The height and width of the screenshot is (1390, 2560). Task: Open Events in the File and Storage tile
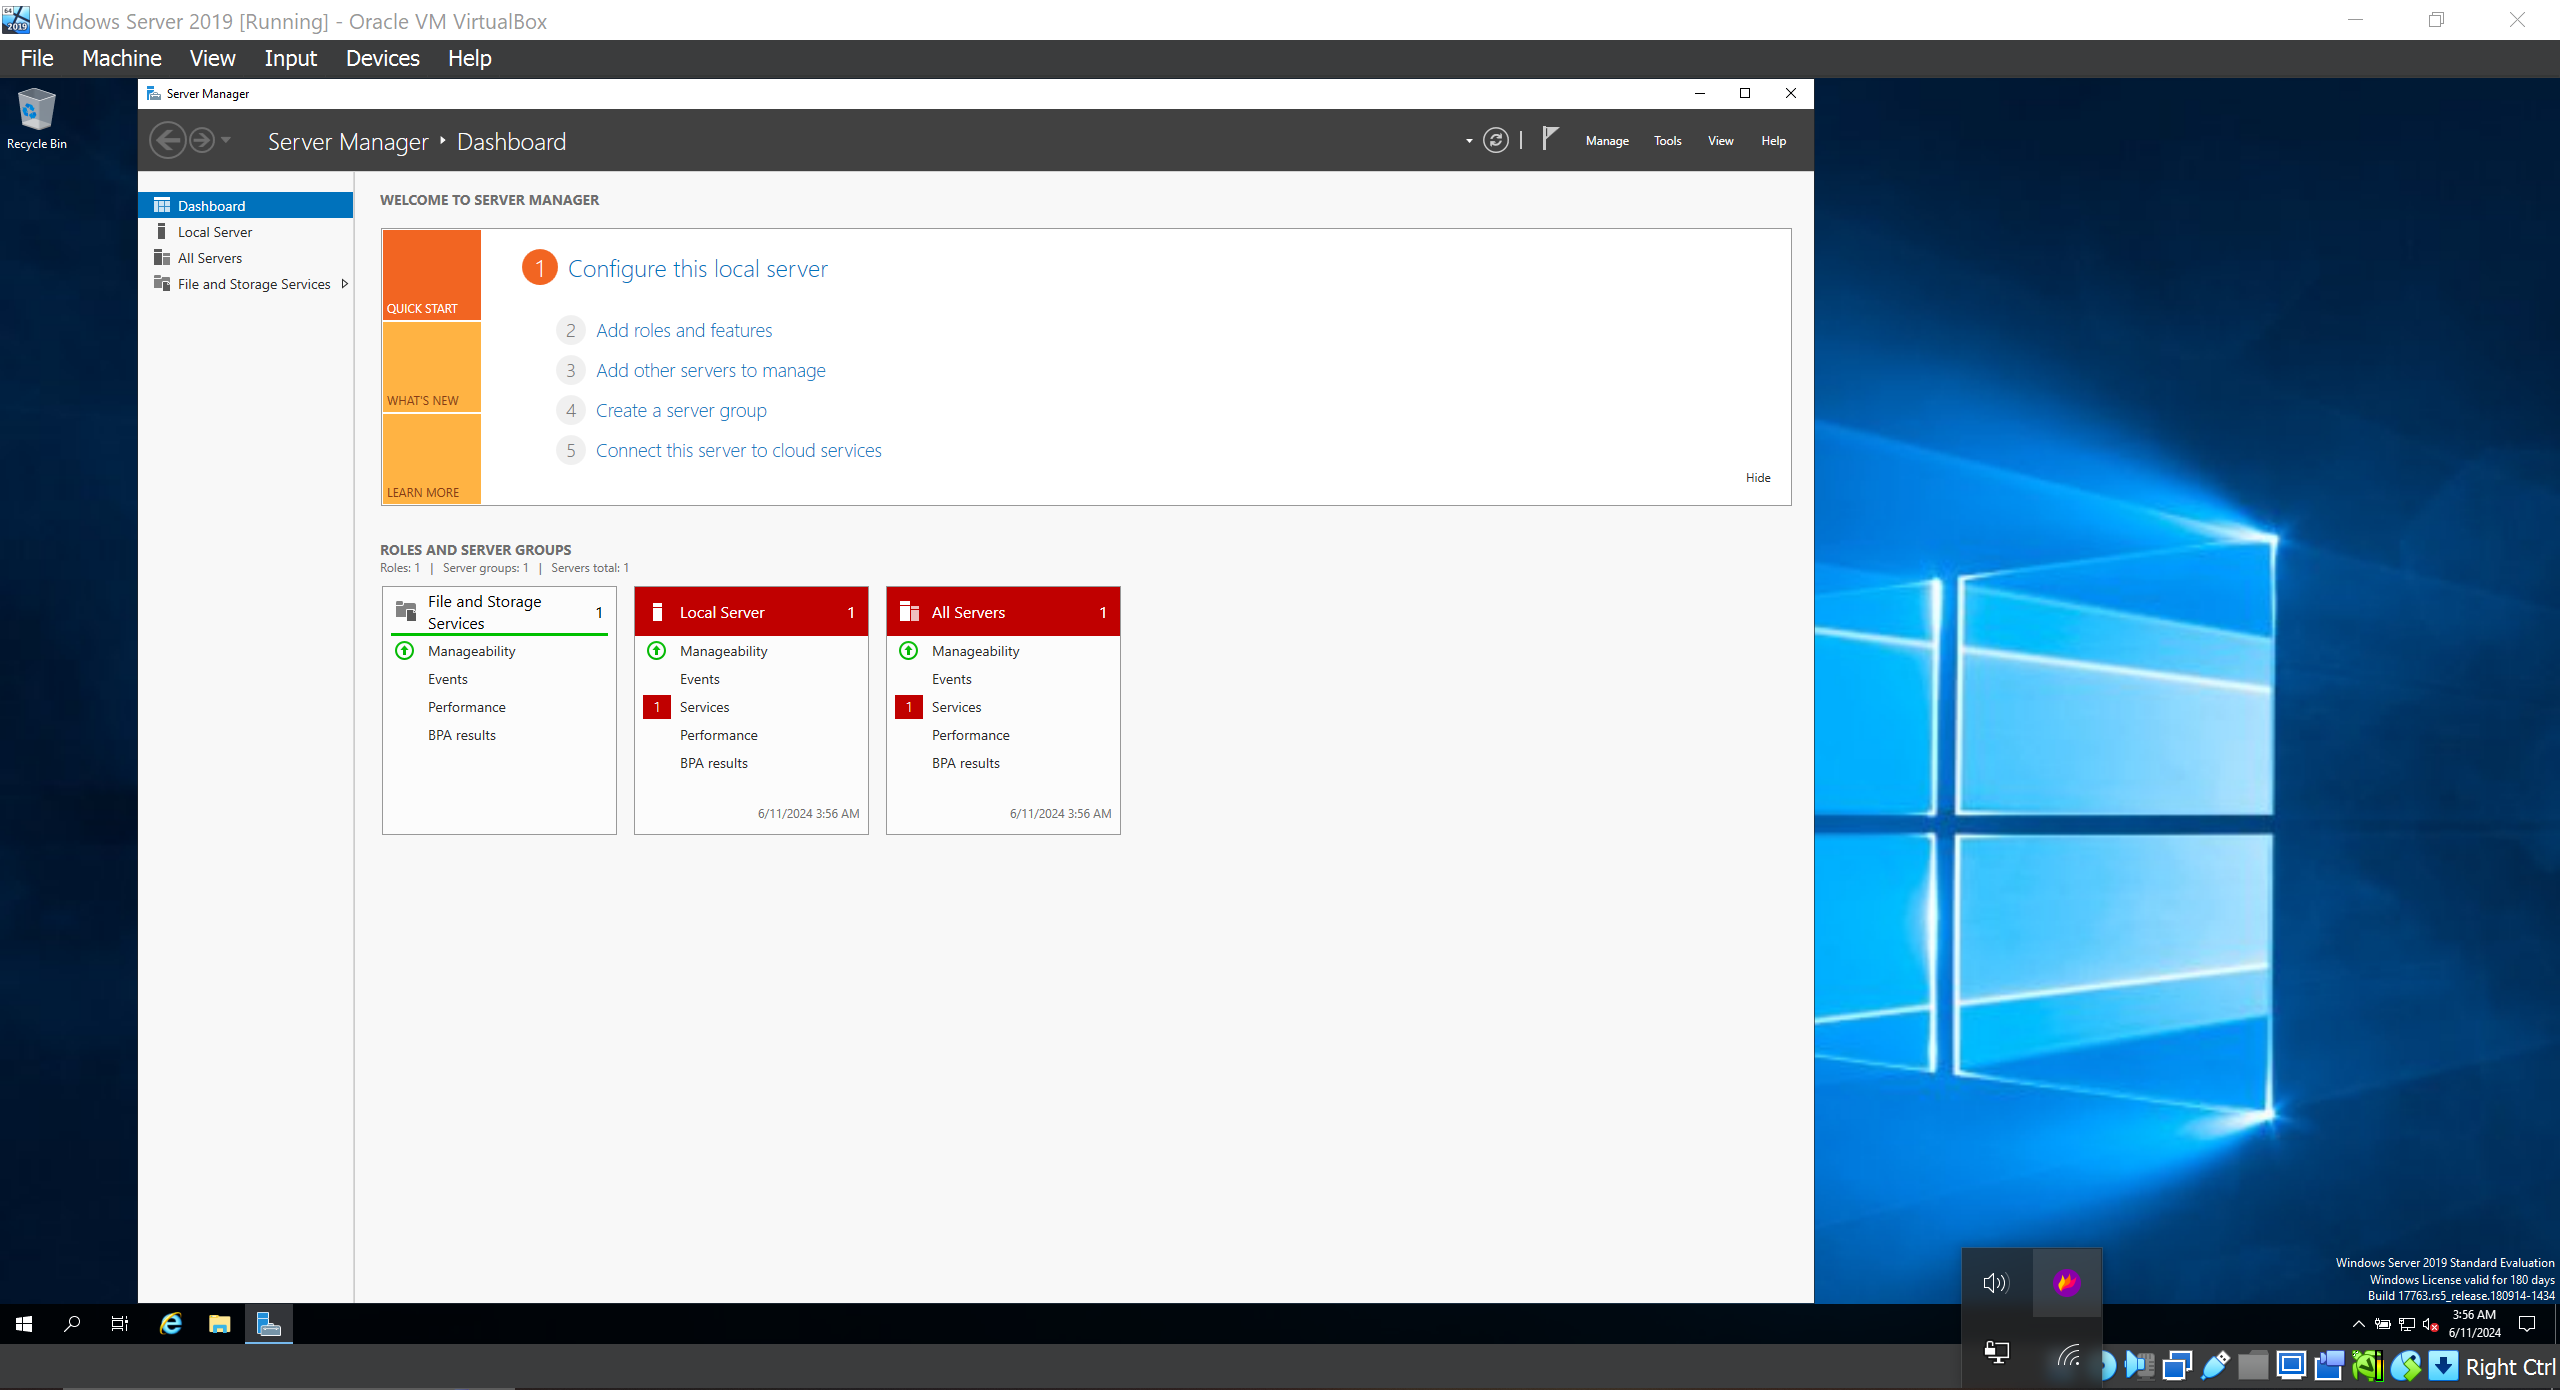coord(448,679)
